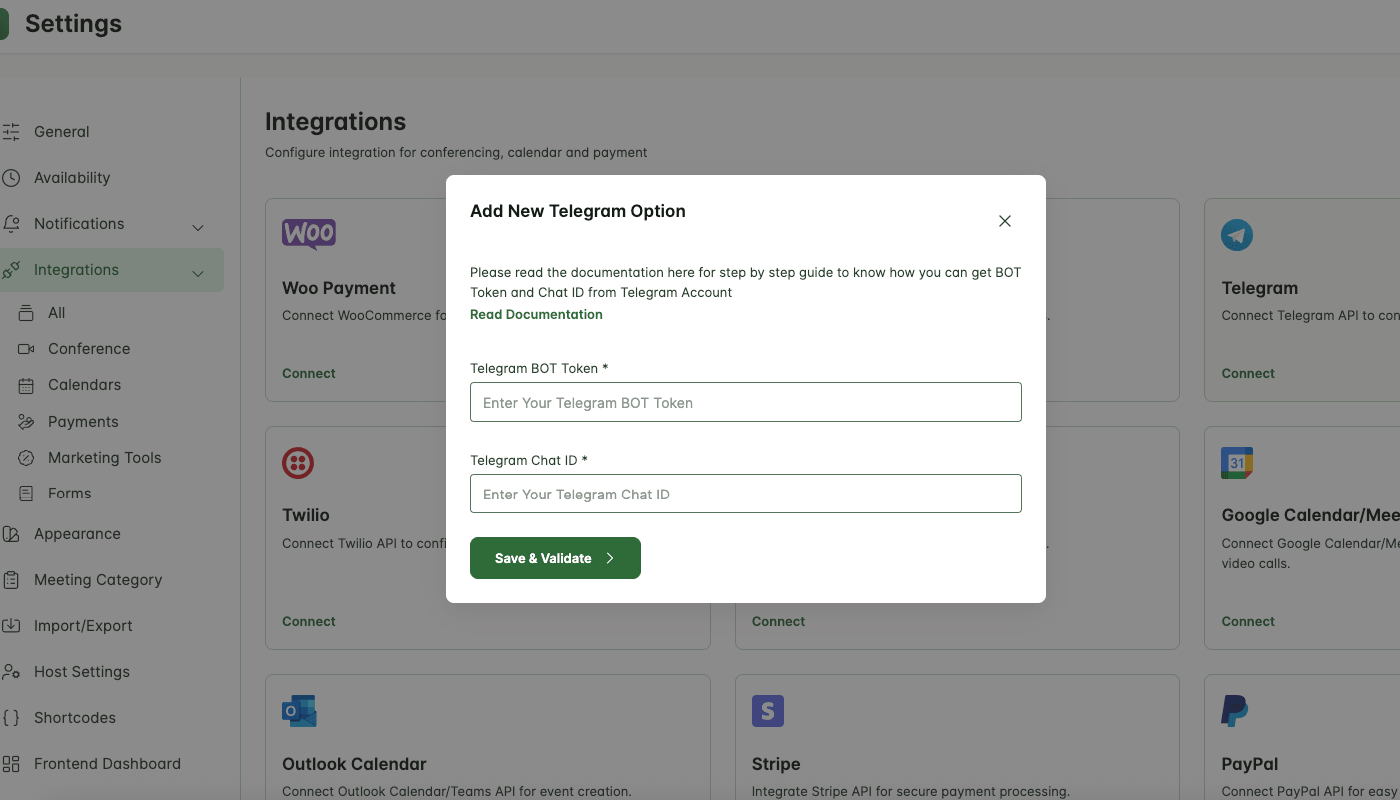Click the Google Calendar icon
This screenshot has height=800, width=1400.
pyautogui.click(x=1237, y=463)
